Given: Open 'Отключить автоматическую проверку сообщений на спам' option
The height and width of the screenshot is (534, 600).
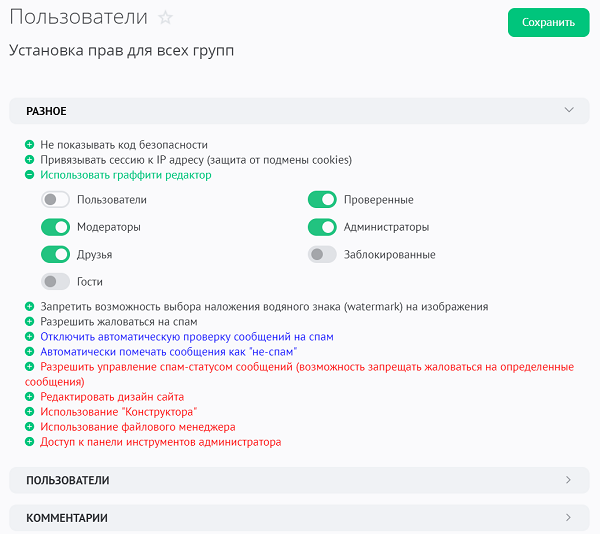Looking at the screenshot, I should click(x=186, y=337).
